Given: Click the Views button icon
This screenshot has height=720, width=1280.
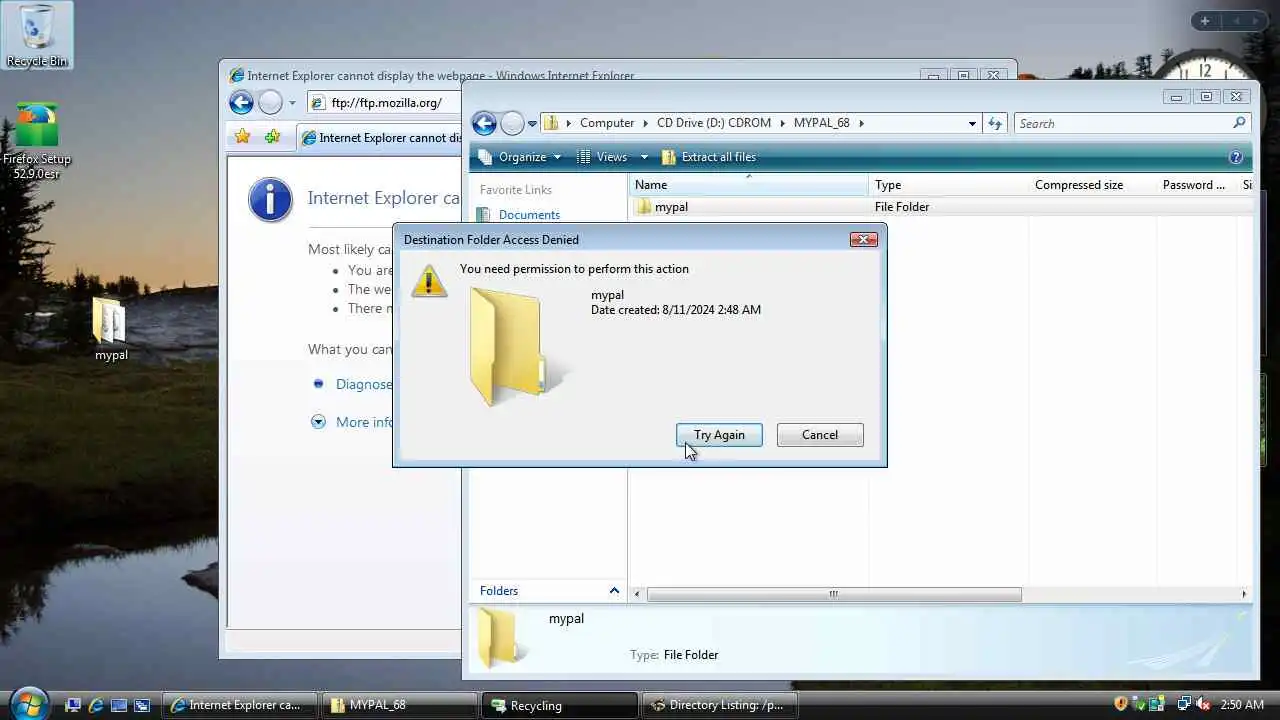Looking at the screenshot, I should click(x=583, y=157).
